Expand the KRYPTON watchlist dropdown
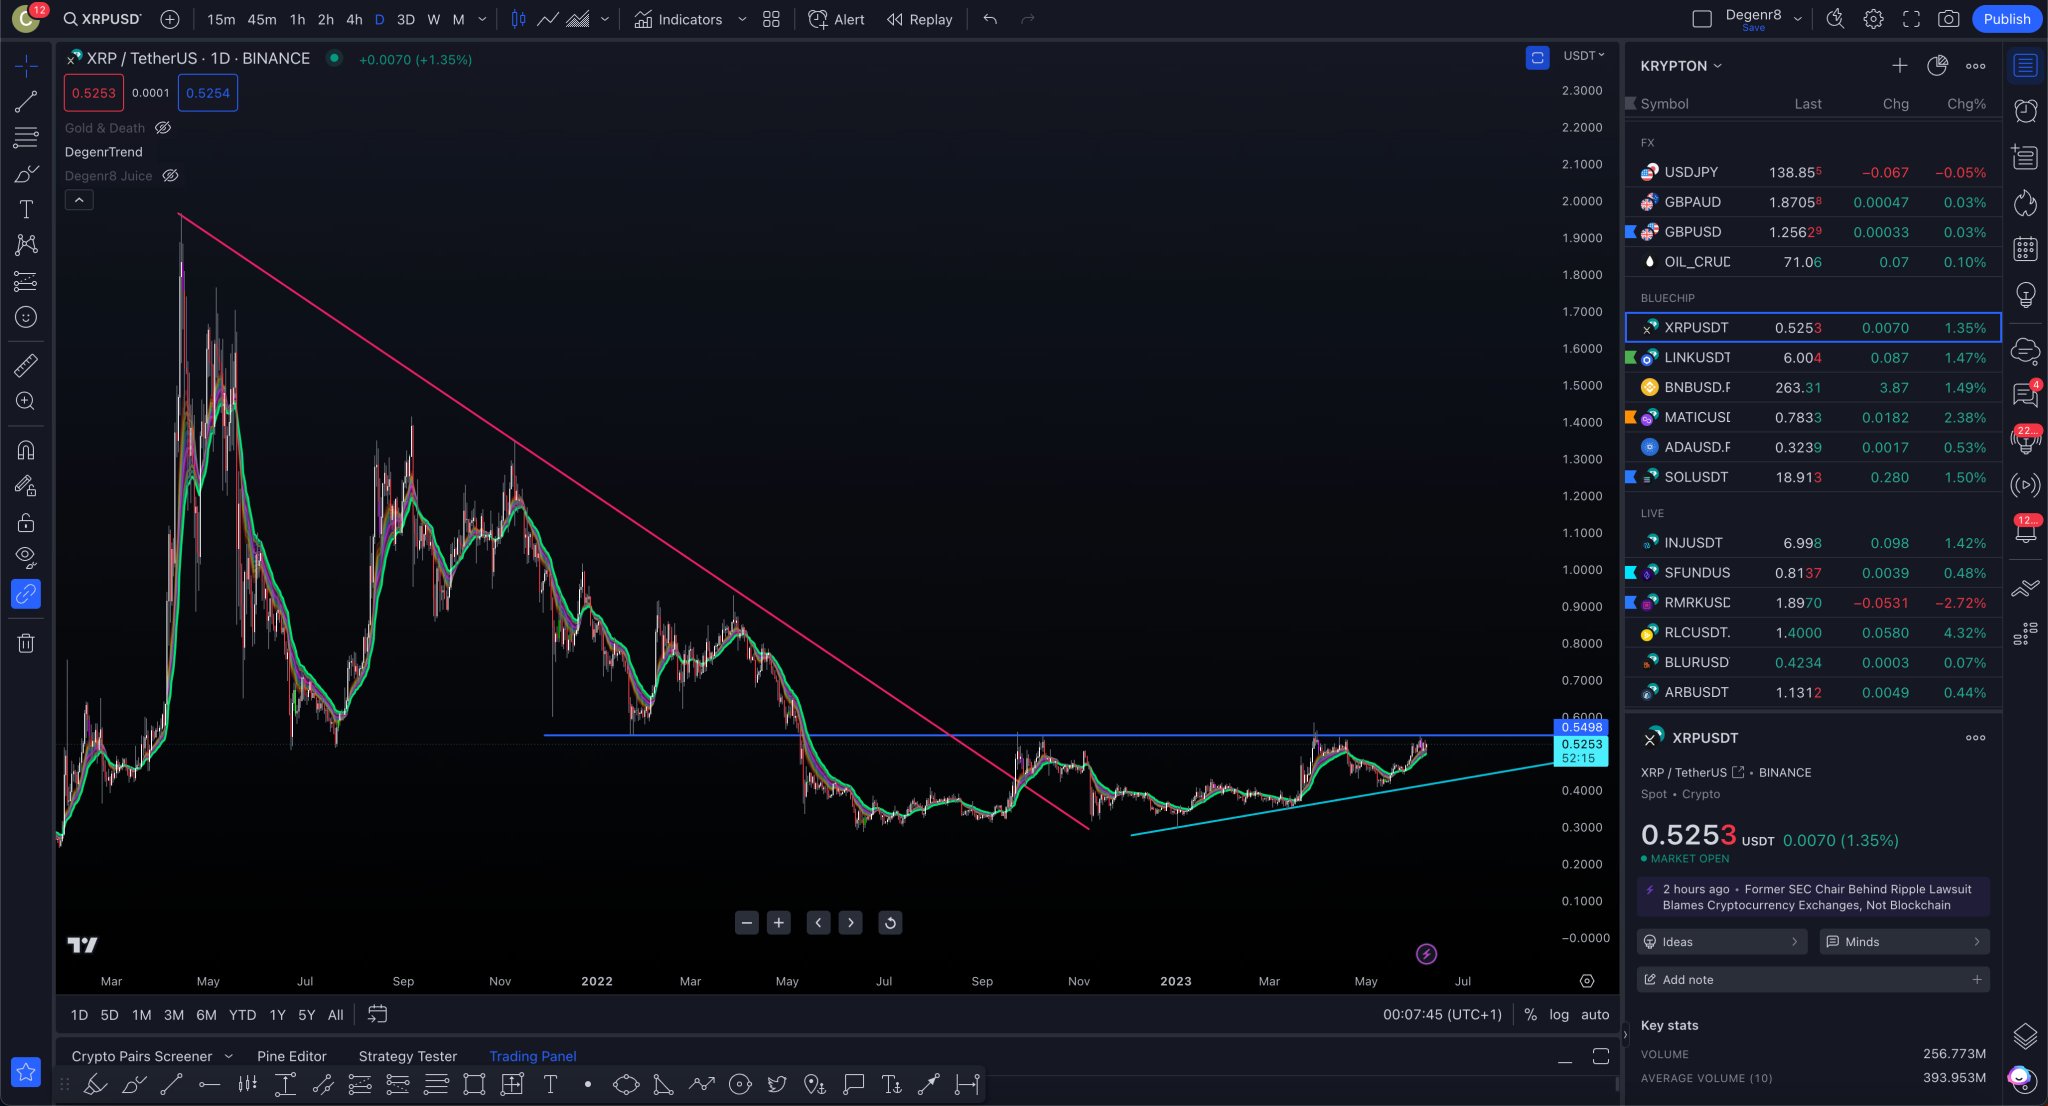The width and height of the screenshot is (2048, 1106). tap(1717, 66)
